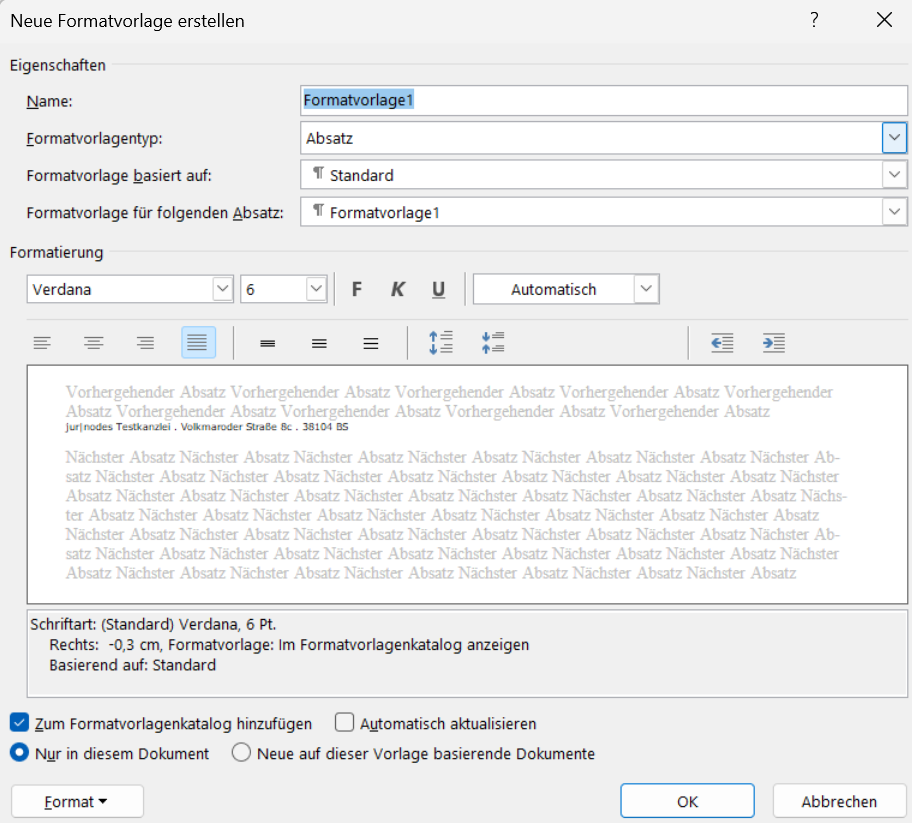This screenshot has height=823, width=912.
Task: Increase the paragraph indent
Action: point(773,343)
